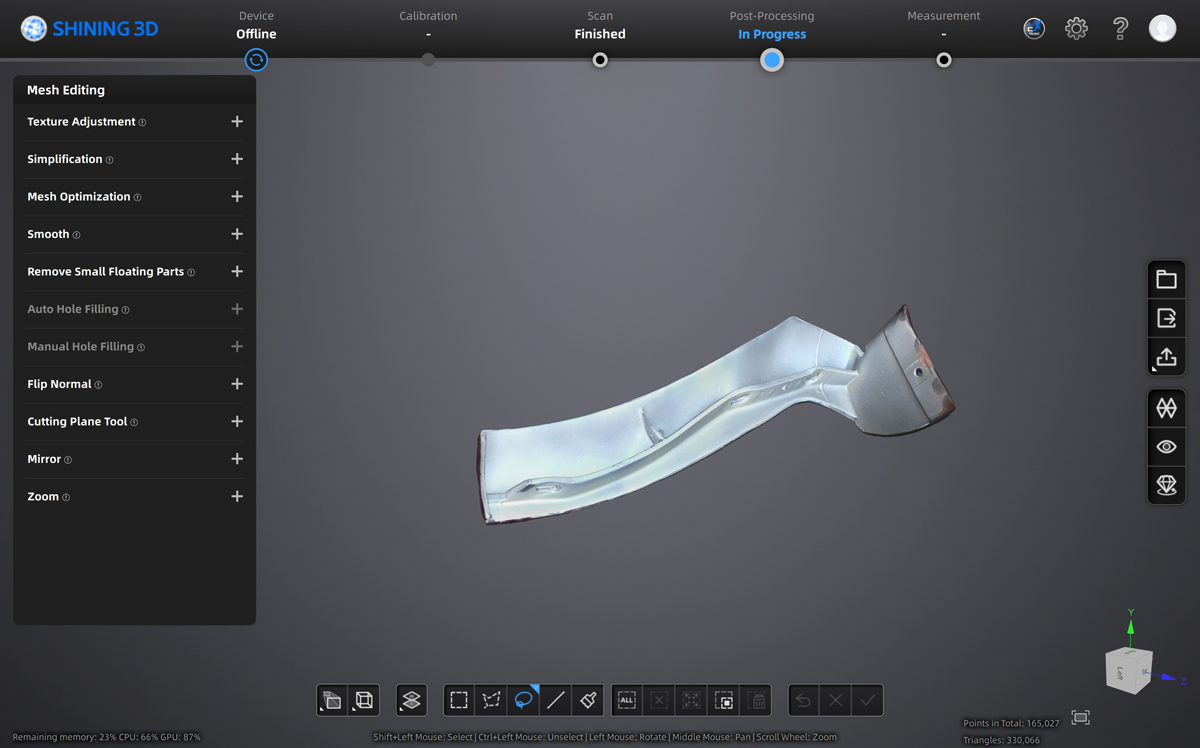Viewport: 1200px width, 748px height.
Task: Expand the Smooth section plus button
Action: pos(237,234)
